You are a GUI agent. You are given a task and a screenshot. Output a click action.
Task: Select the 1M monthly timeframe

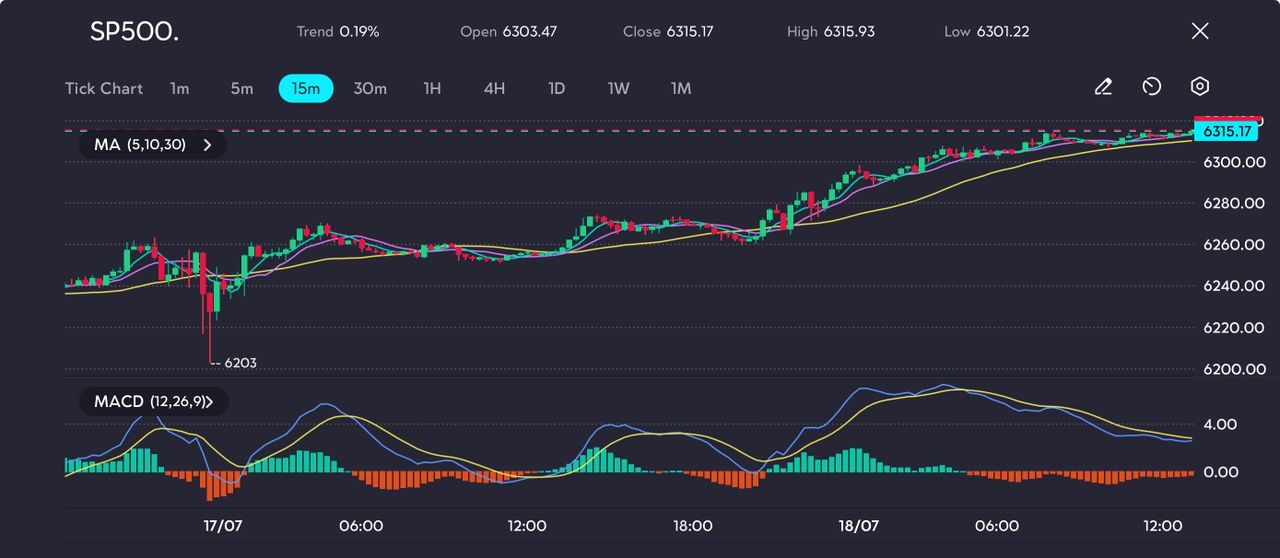point(681,89)
